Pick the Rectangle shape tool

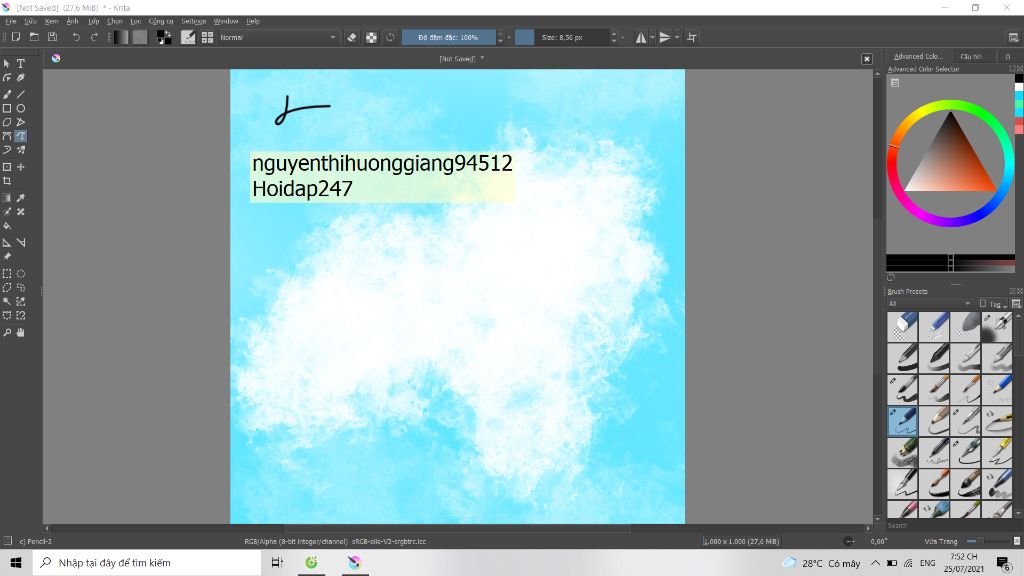tap(7, 108)
